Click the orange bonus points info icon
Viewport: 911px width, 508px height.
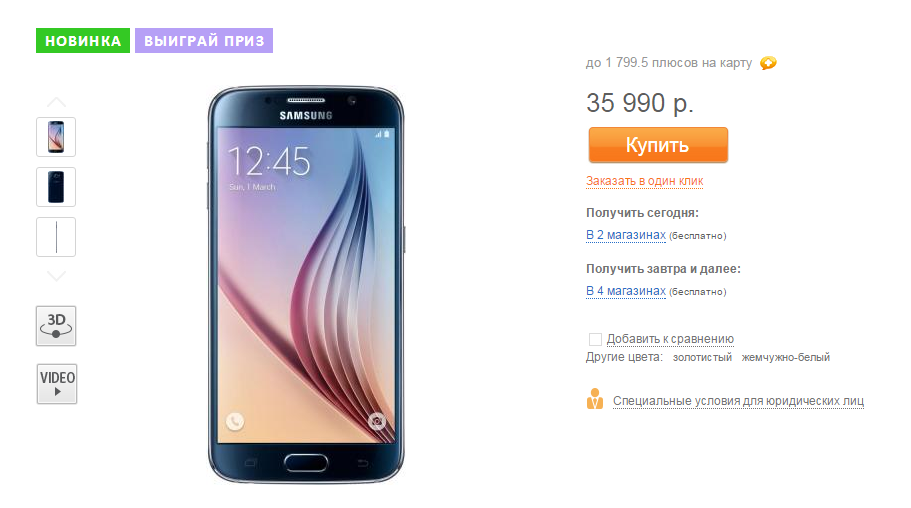coord(768,63)
